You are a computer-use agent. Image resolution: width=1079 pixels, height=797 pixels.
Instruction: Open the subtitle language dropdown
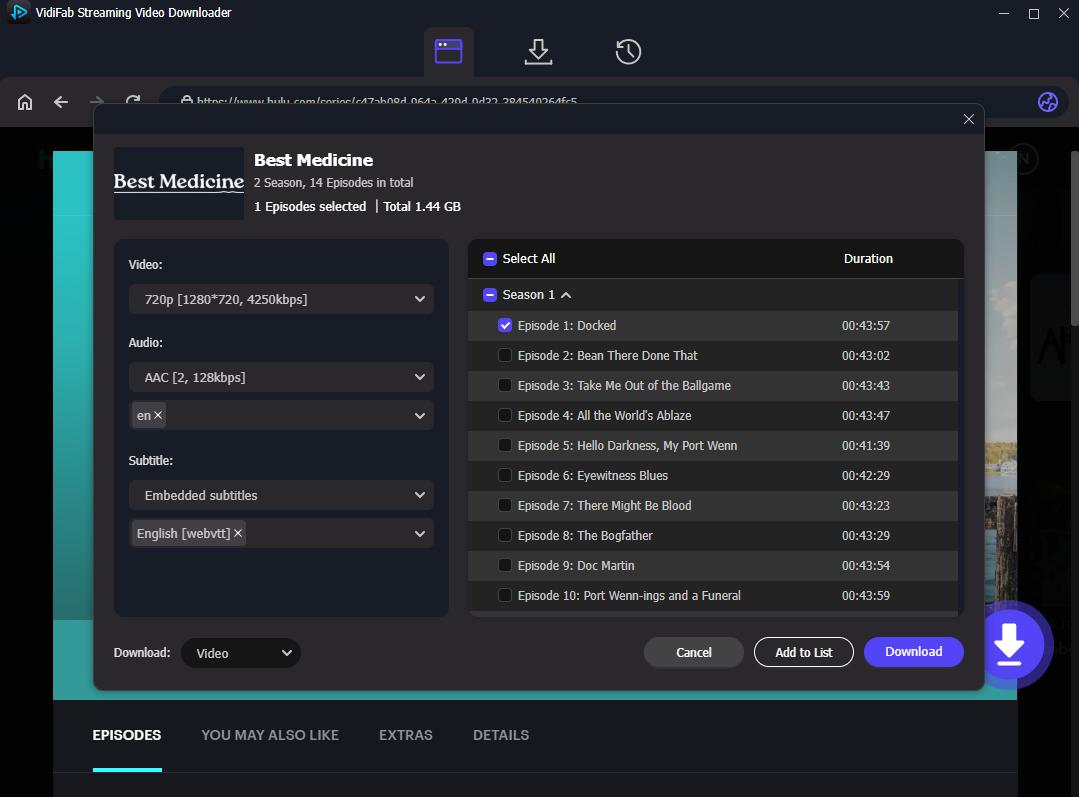tap(281, 533)
